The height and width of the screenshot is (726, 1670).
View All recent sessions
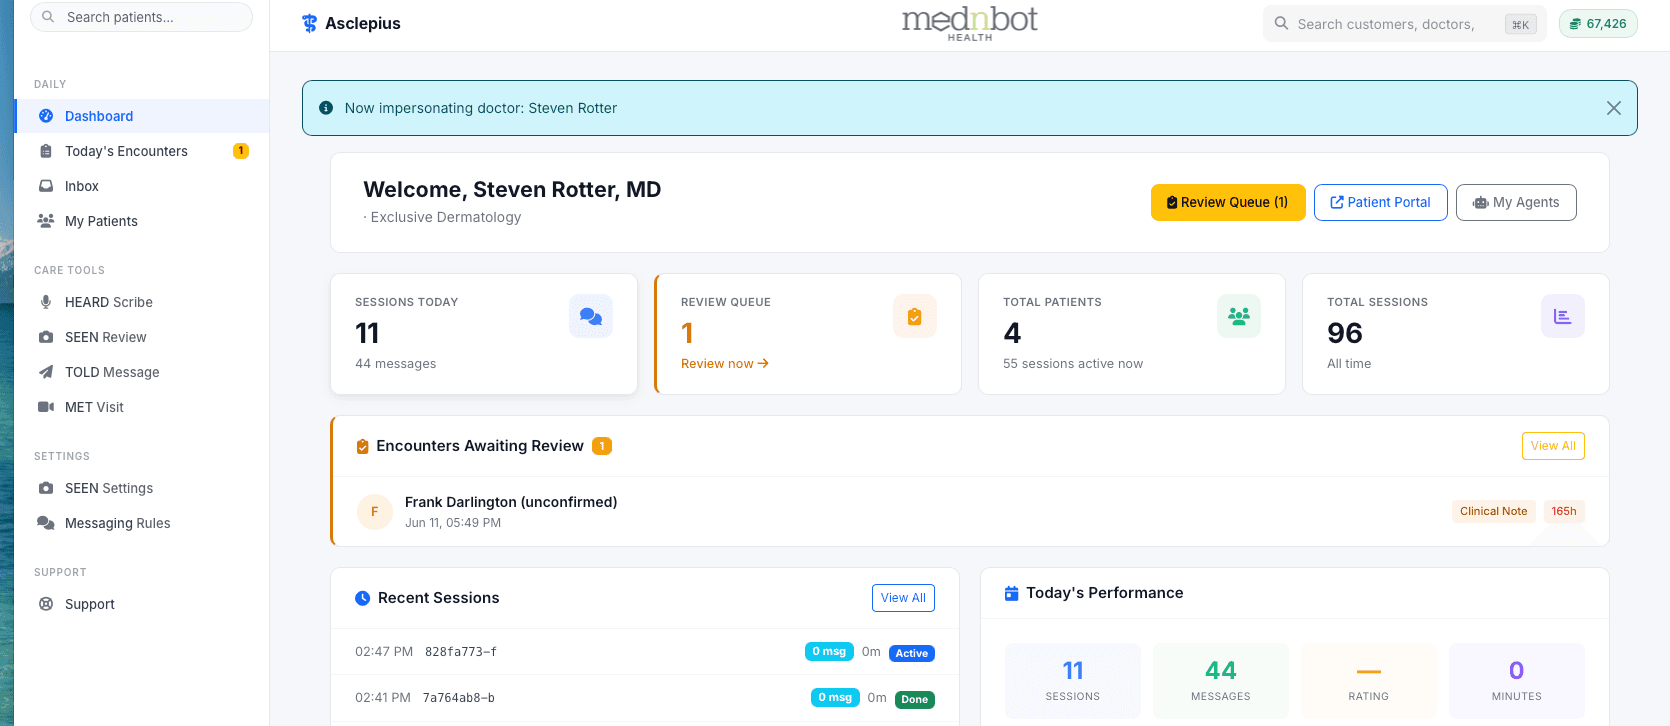tap(903, 598)
